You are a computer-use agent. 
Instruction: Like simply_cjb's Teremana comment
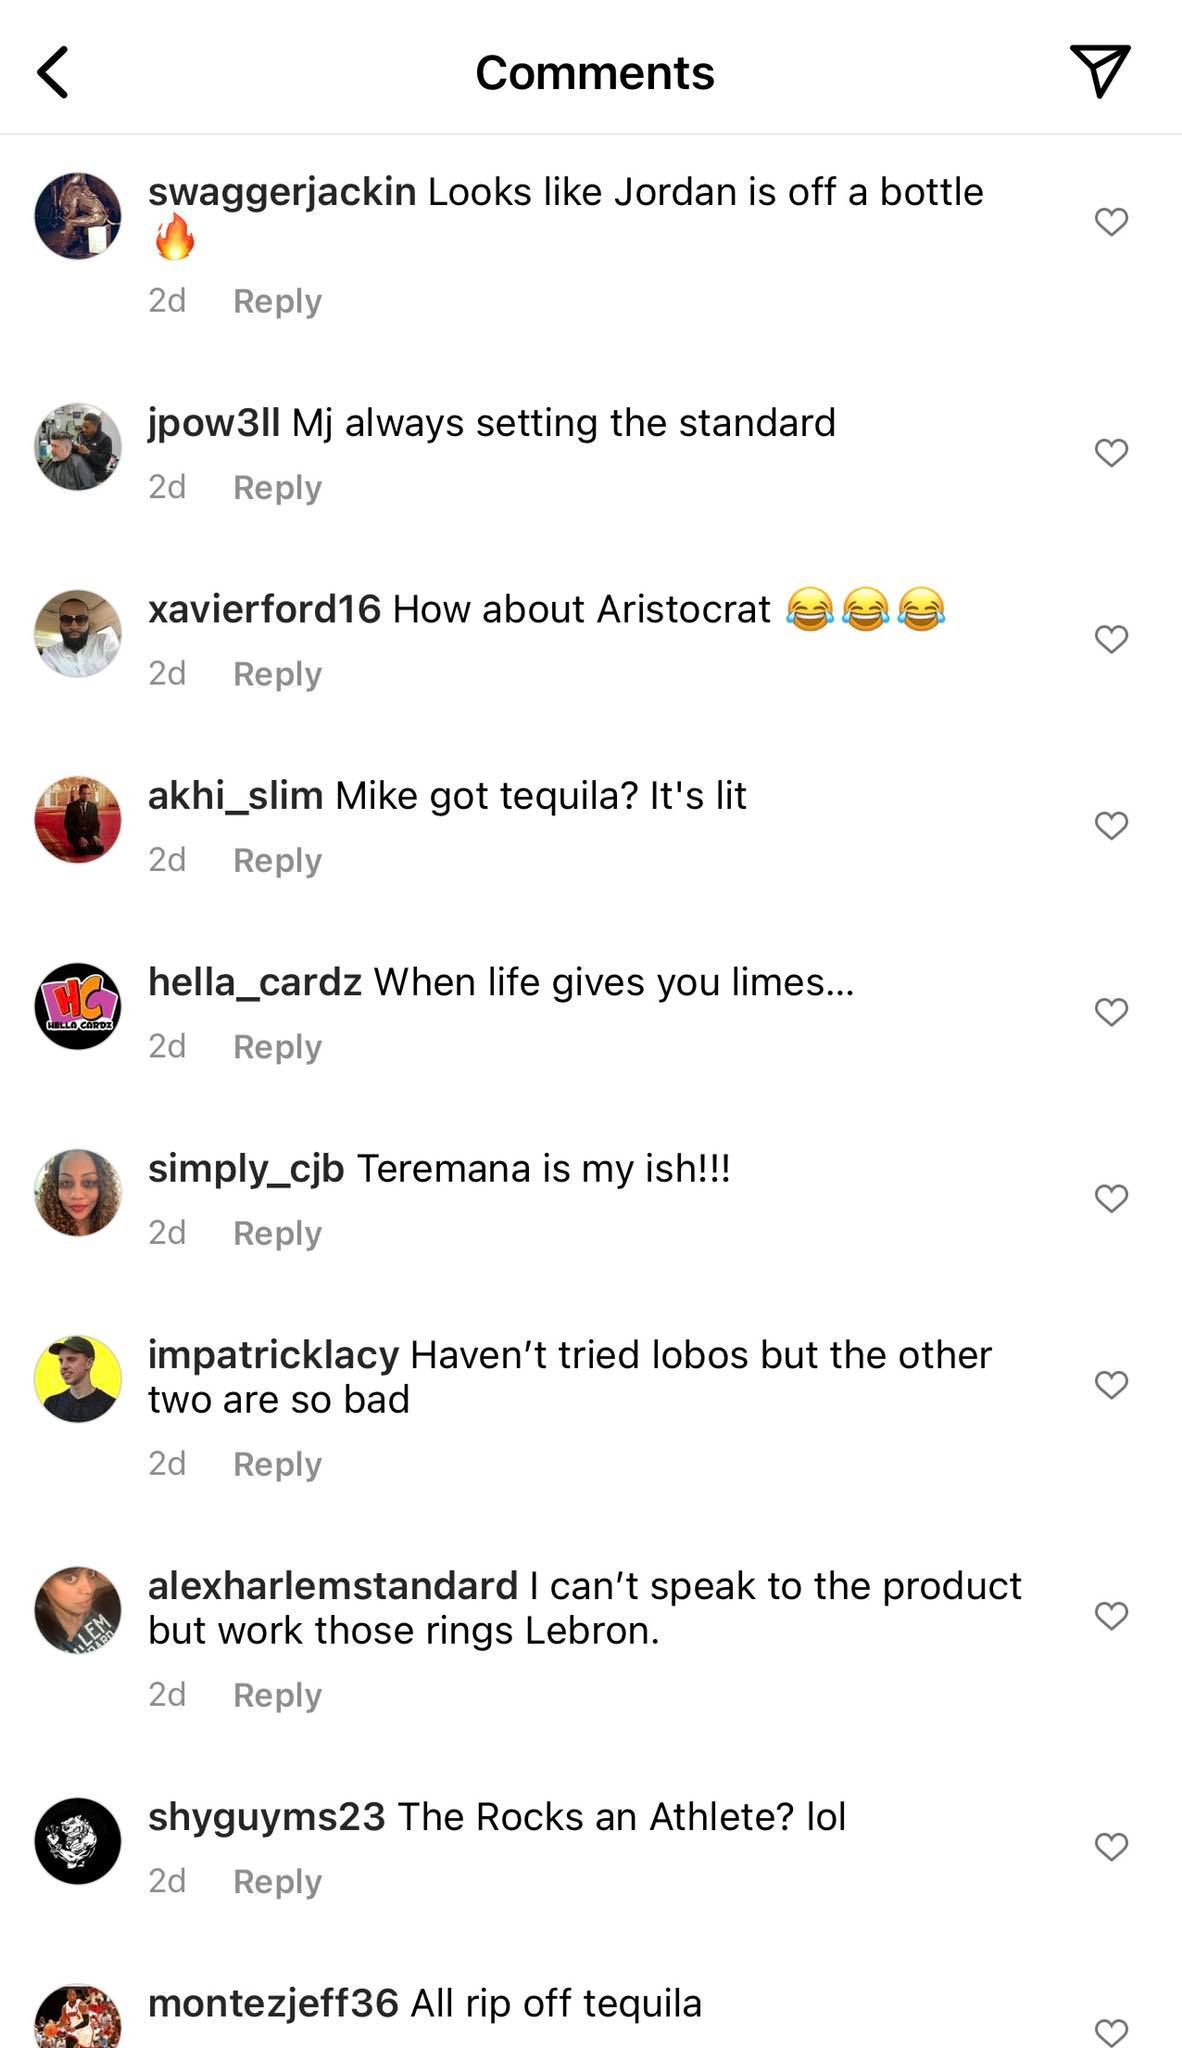click(1111, 1198)
